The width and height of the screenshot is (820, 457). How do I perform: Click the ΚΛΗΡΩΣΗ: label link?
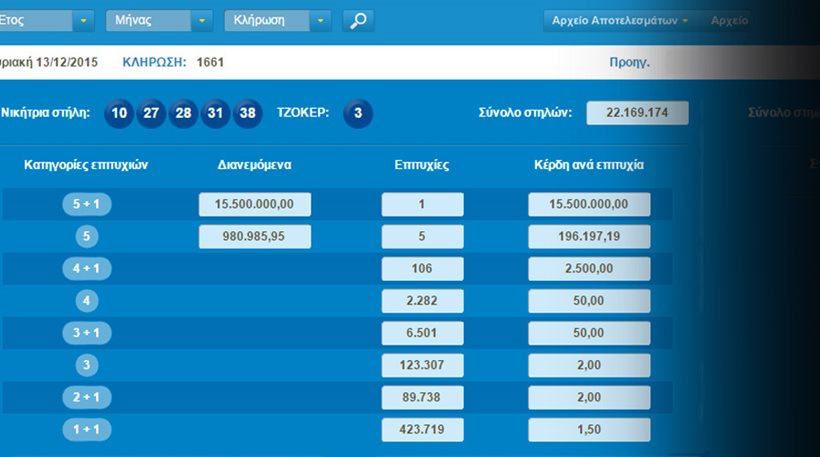pos(154,62)
